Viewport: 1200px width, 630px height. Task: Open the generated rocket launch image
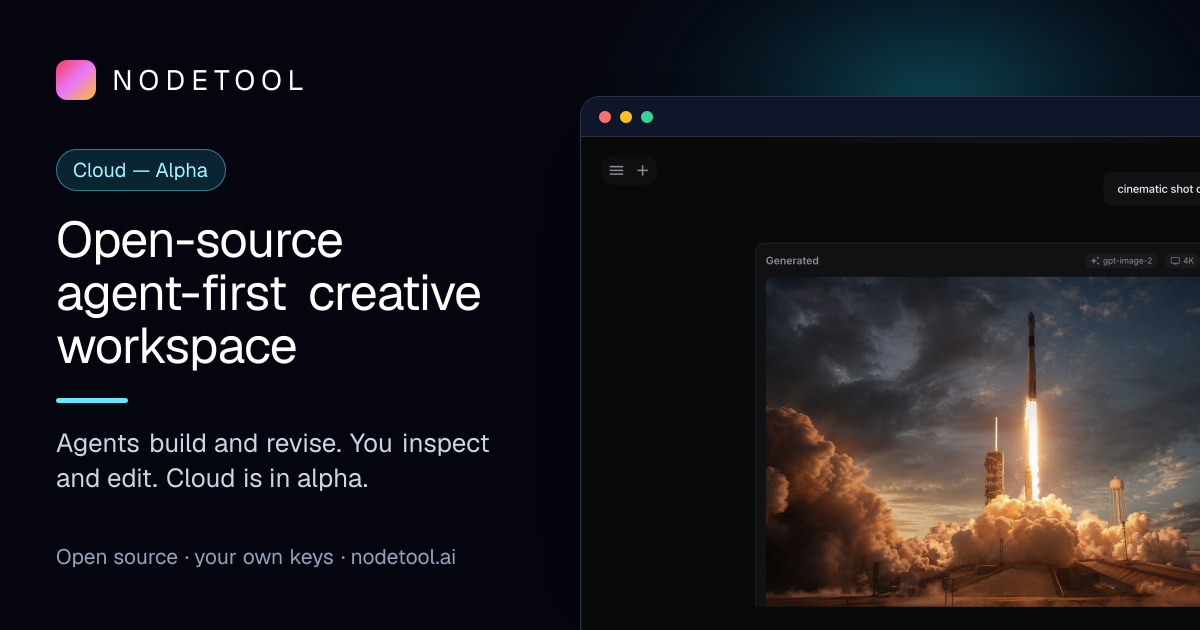983,441
